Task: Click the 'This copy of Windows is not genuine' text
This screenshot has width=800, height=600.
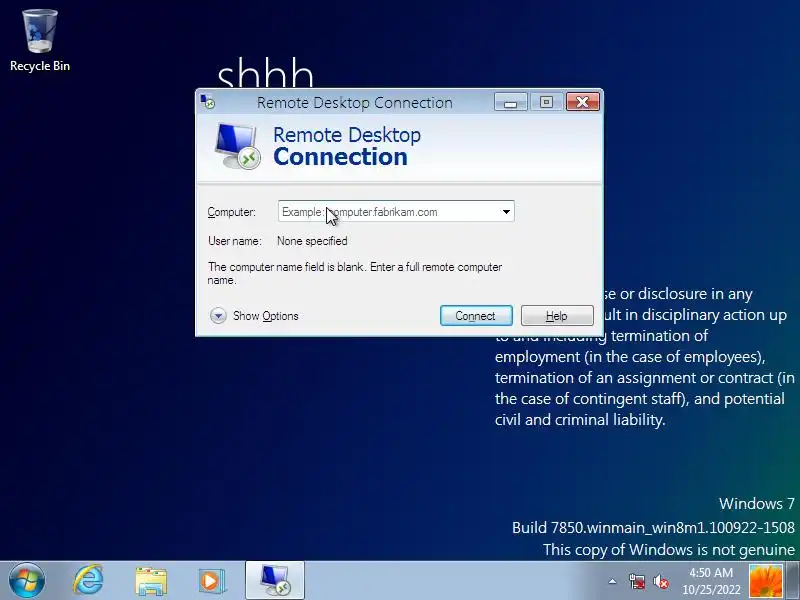Action: click(669, 550)
